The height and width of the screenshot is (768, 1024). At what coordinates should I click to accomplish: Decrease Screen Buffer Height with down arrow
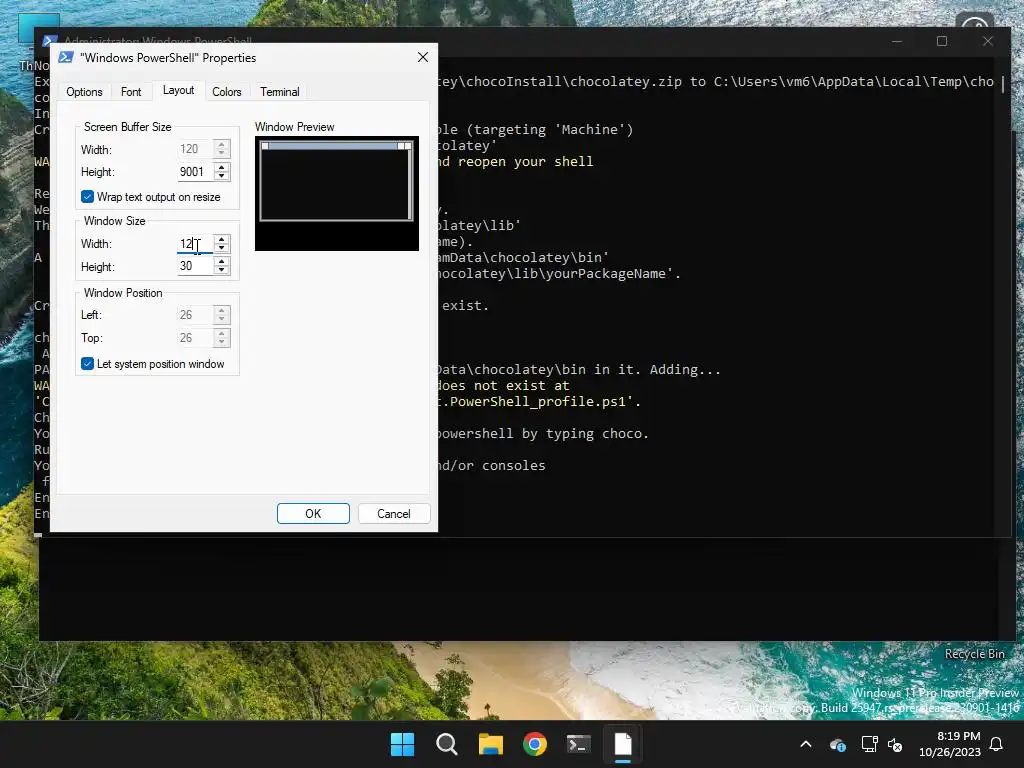(x=222, y=176)
